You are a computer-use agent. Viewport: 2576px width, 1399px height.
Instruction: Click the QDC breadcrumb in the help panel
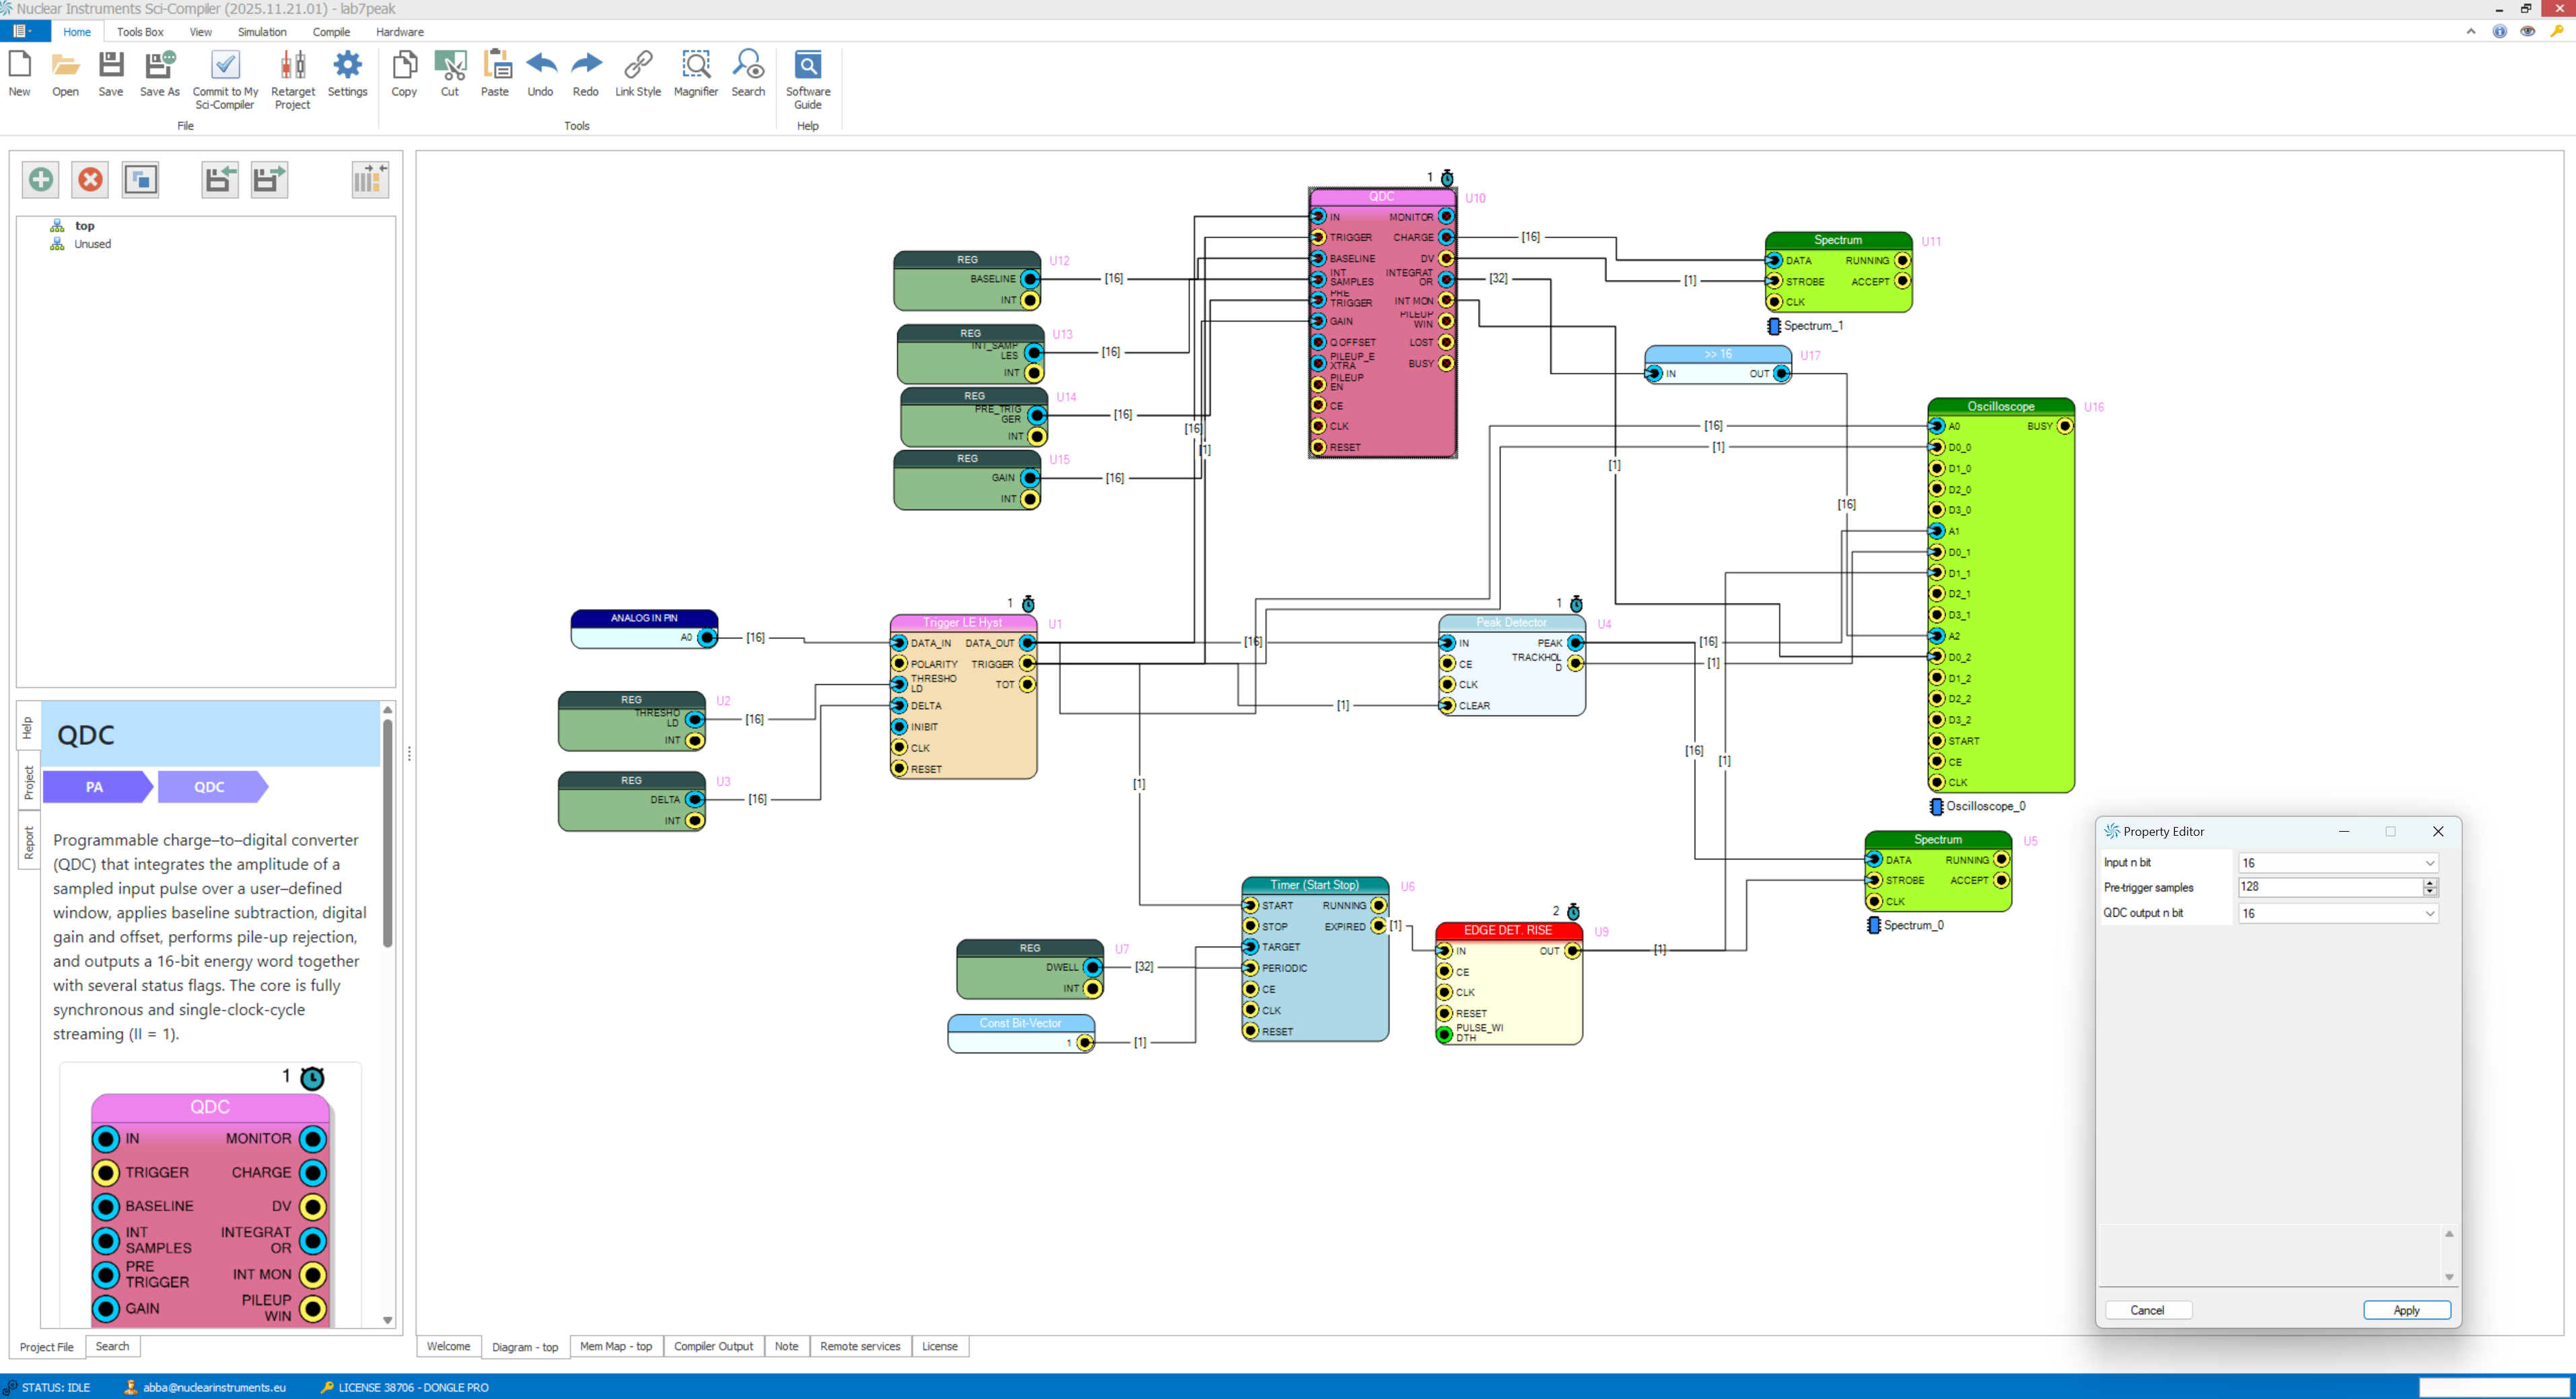(x=211, y=787)
